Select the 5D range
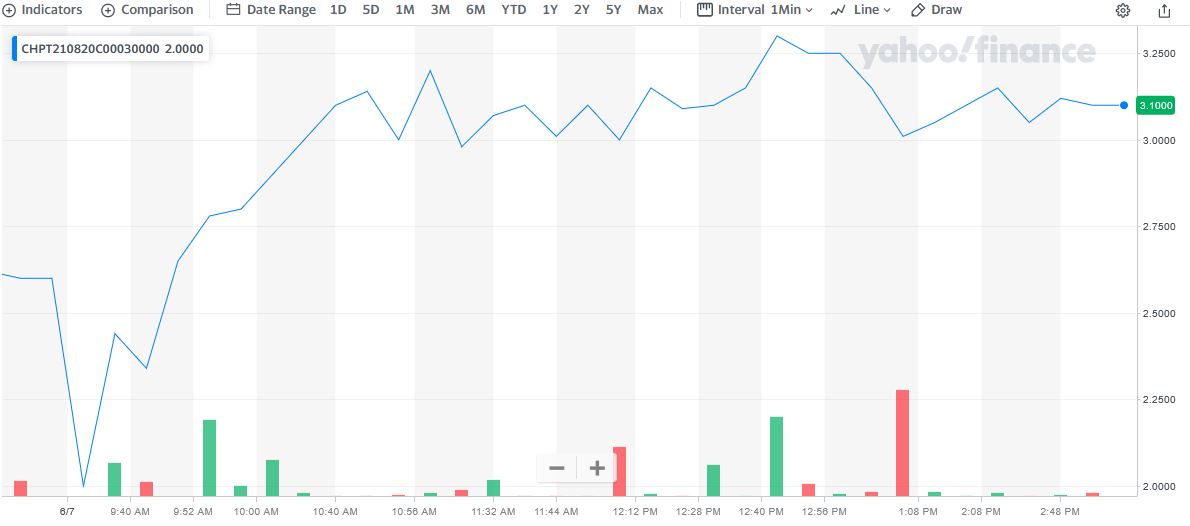 [371, 10]
